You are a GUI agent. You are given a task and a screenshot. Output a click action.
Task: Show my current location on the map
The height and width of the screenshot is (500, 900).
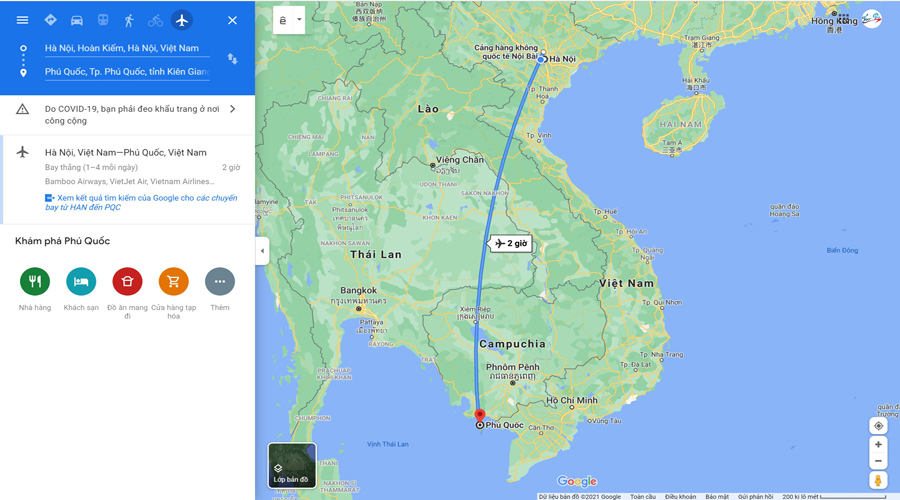(x=878, y=426)
